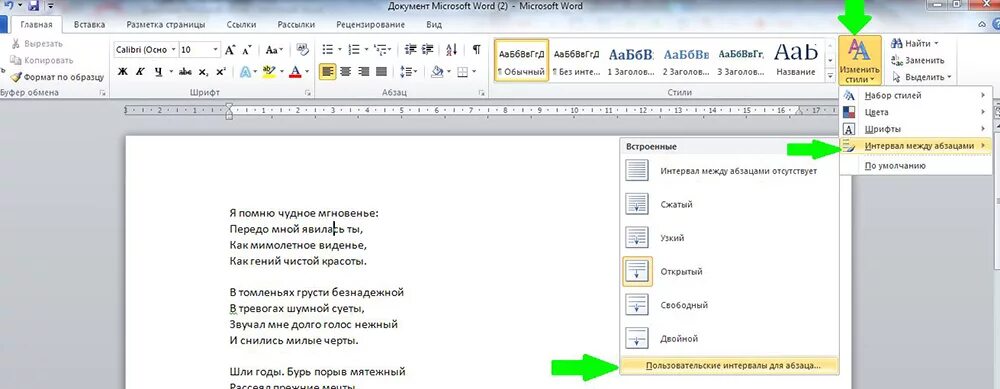Screen dimensions: 1000x389
Task: Open shading fill color bucket
Action: 440,72
